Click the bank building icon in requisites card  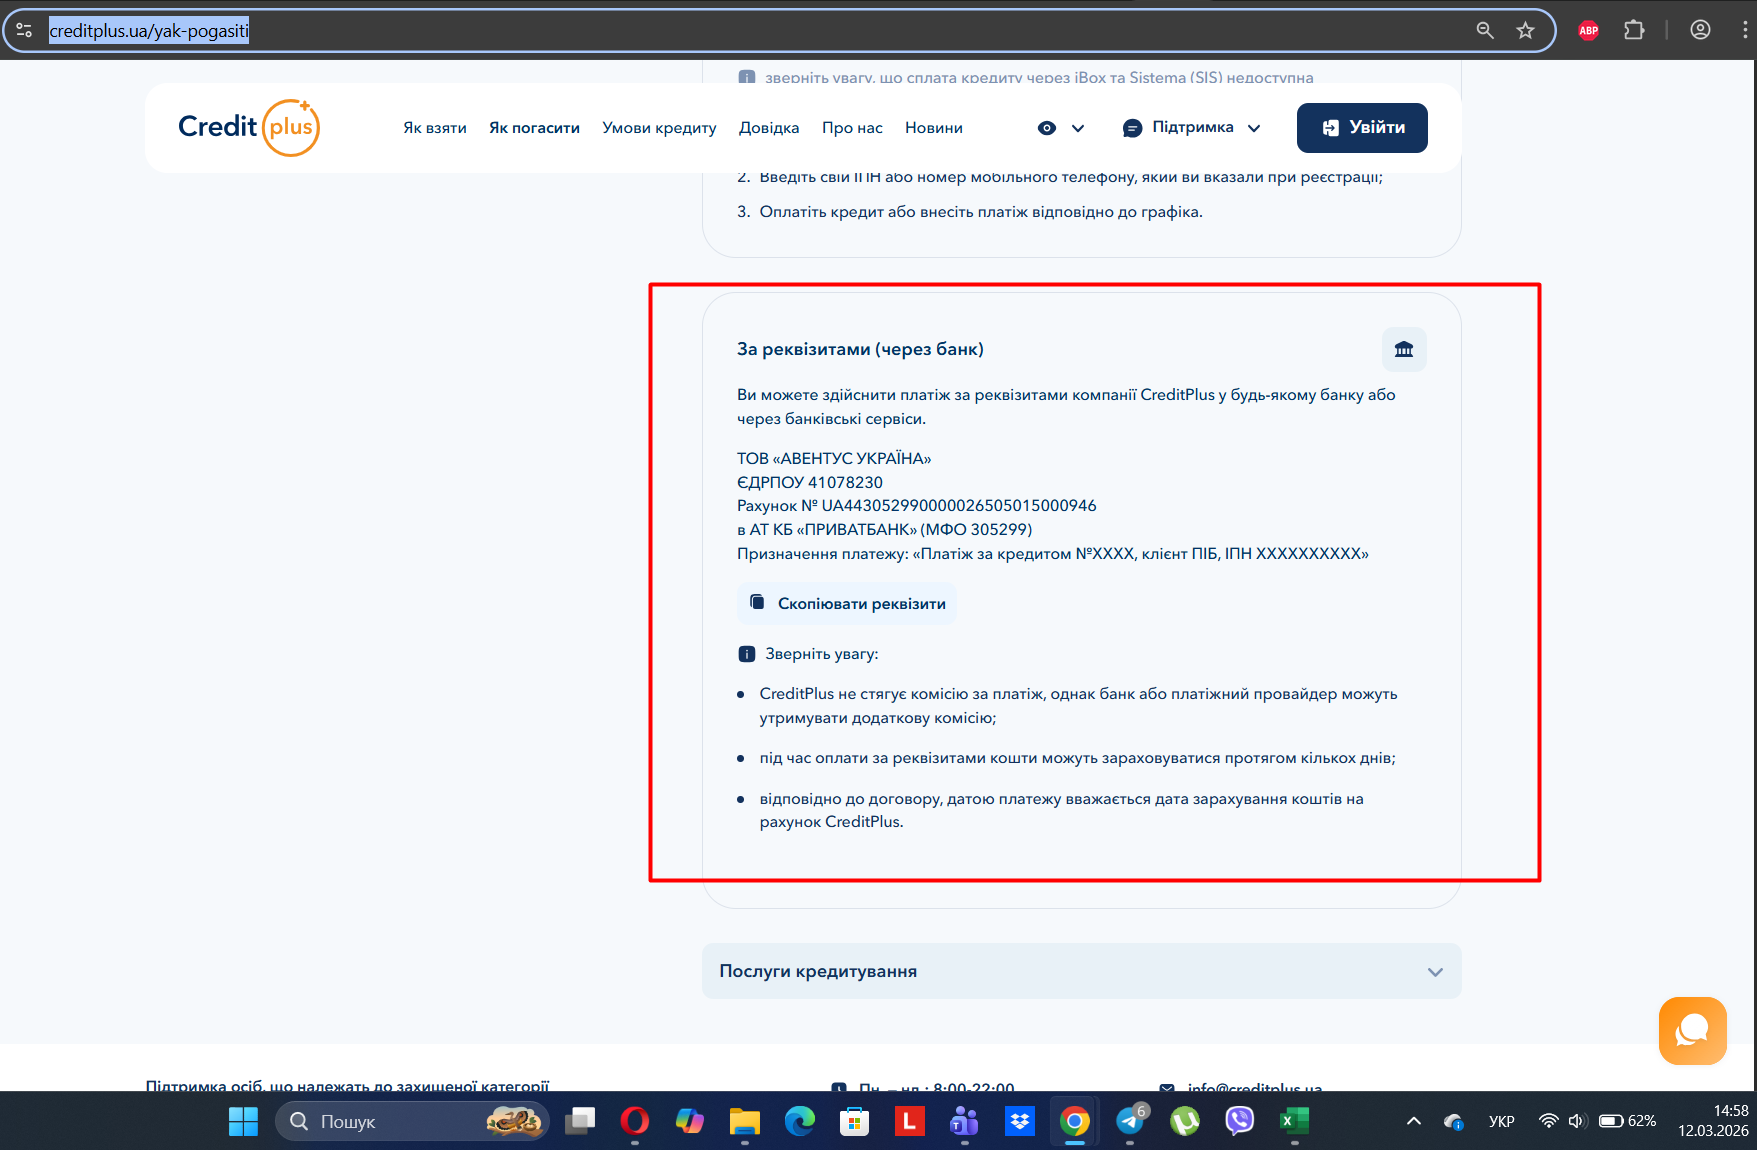(1404, 349)
